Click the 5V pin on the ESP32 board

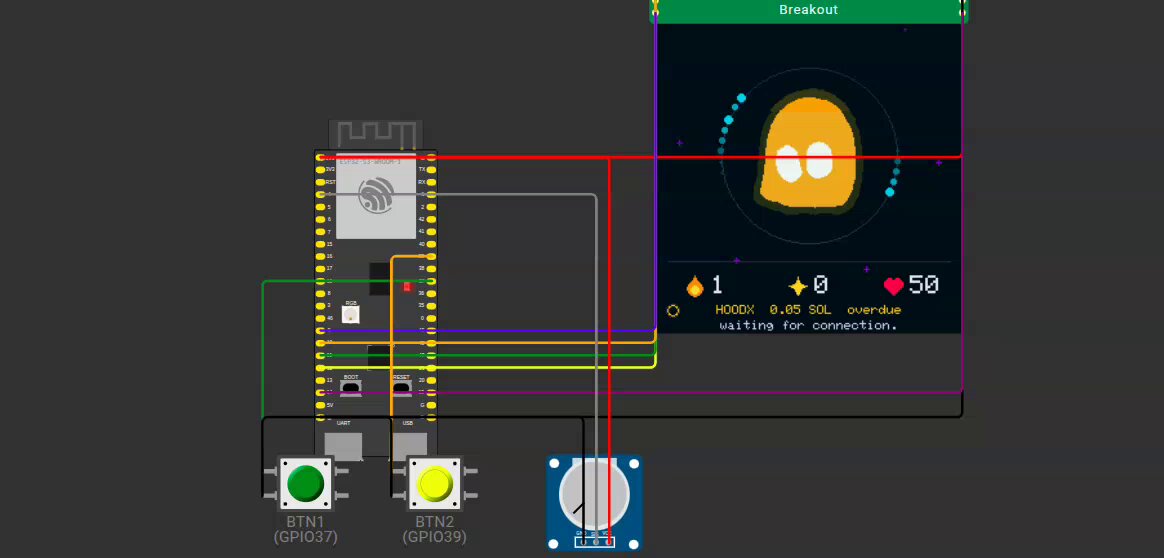(x=321, y=405)
